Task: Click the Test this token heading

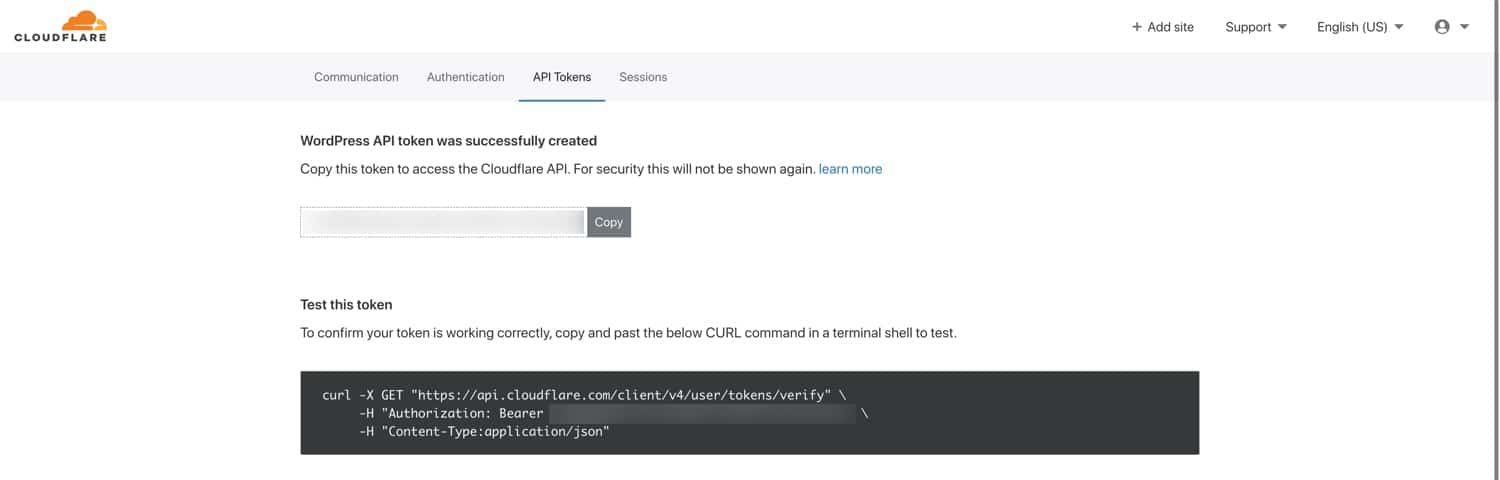Action: (x=346, y=304)
